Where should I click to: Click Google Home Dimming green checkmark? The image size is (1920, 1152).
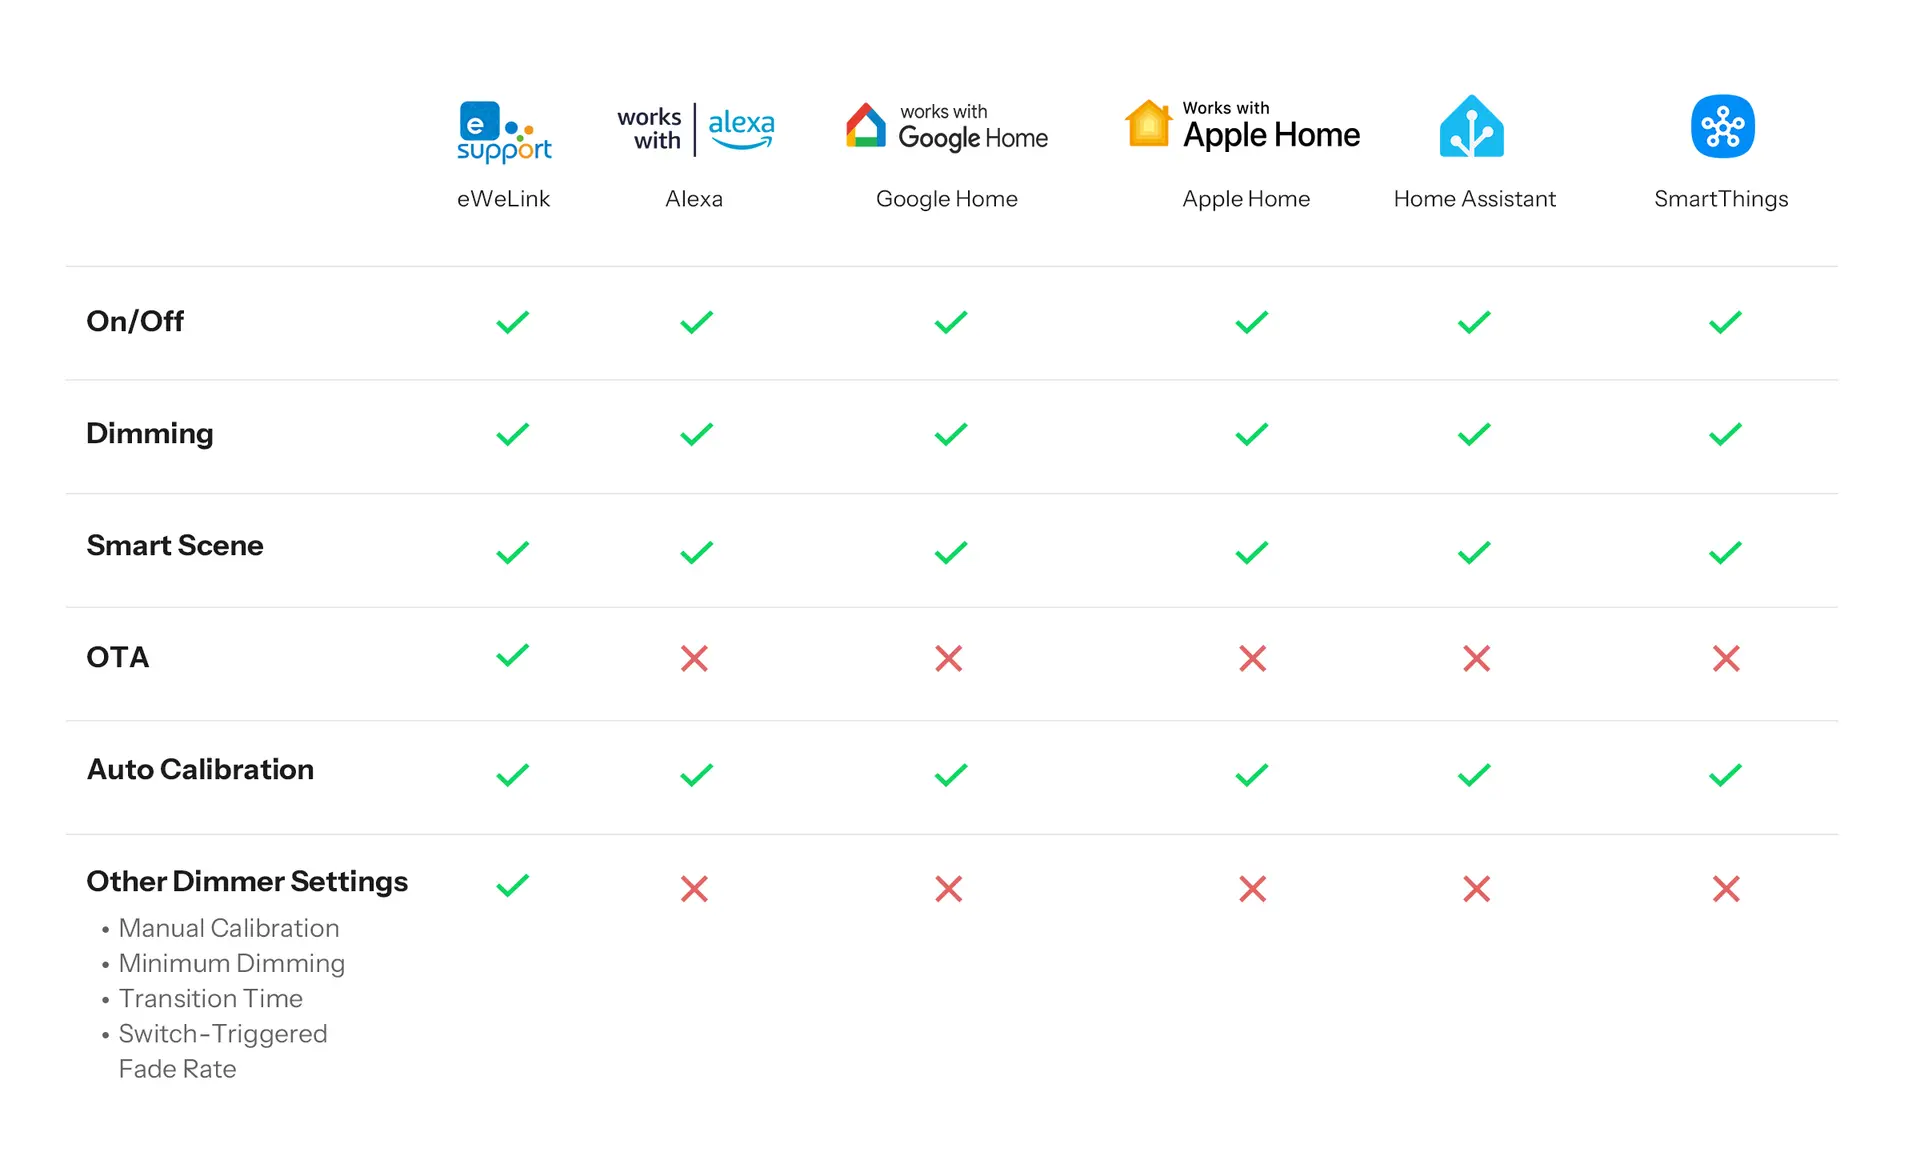(x=950, y=435)
